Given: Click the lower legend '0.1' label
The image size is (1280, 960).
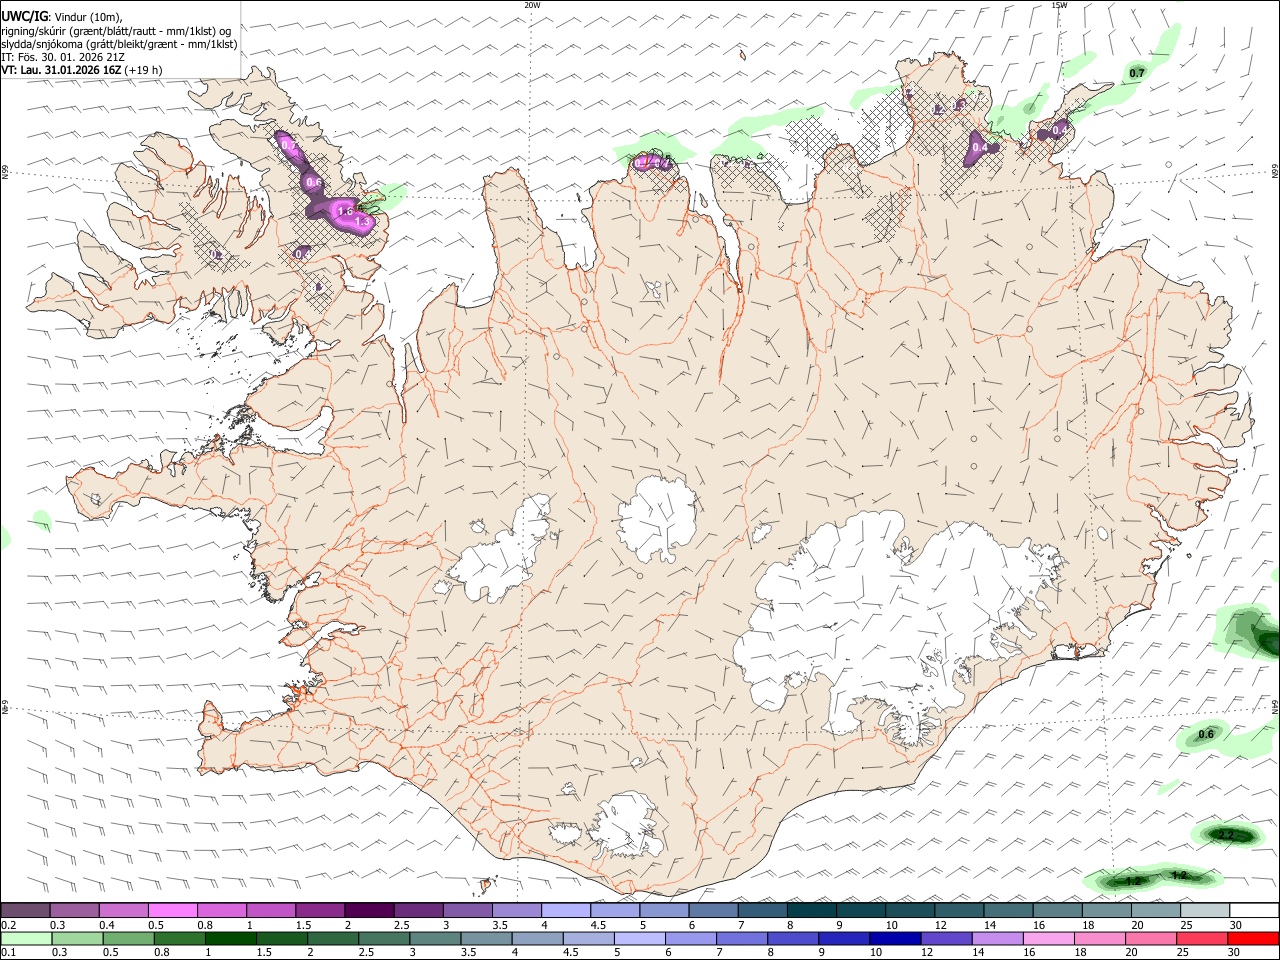Looking at the screenshot, I should click(x=8, y=952).
